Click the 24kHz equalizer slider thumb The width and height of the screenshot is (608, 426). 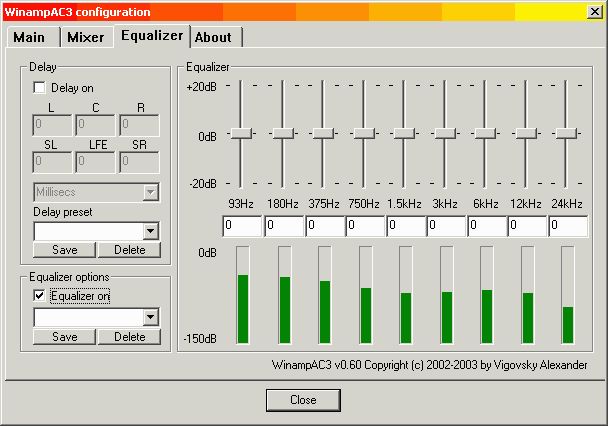(x=566, y=133)
